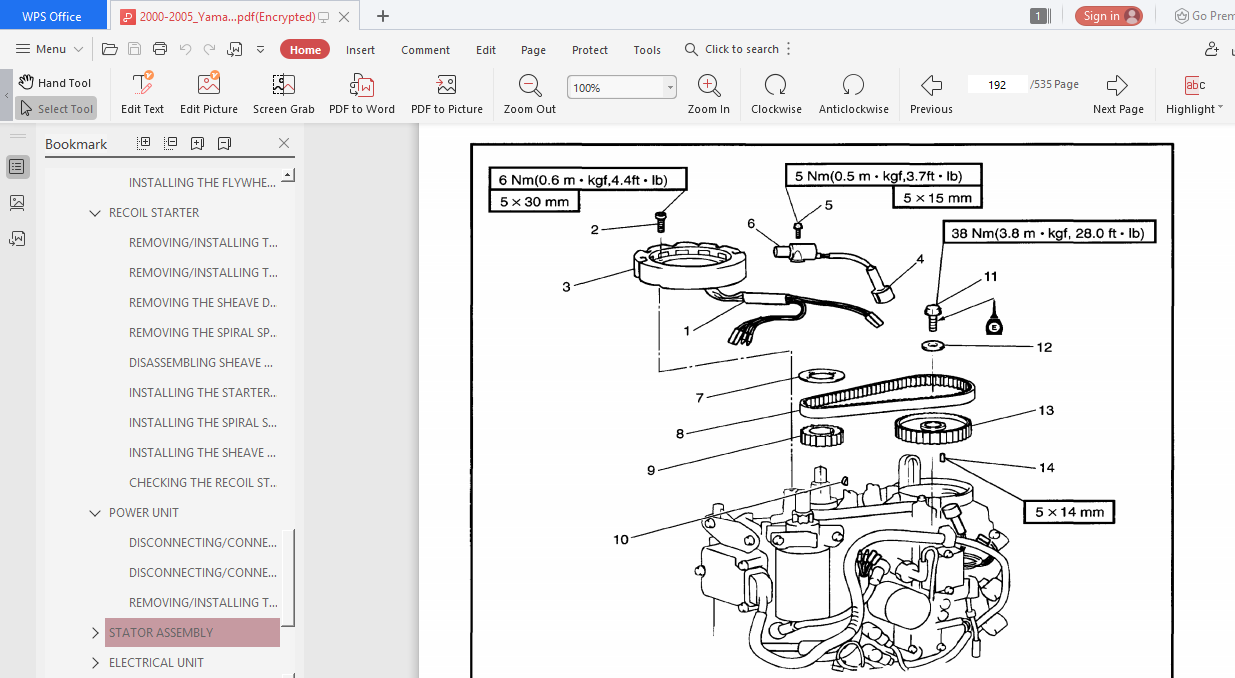Click the Print icon in quick toolbar
Image resolution: width=1235 pixels, height=678 pixels.
pos(160,49)
